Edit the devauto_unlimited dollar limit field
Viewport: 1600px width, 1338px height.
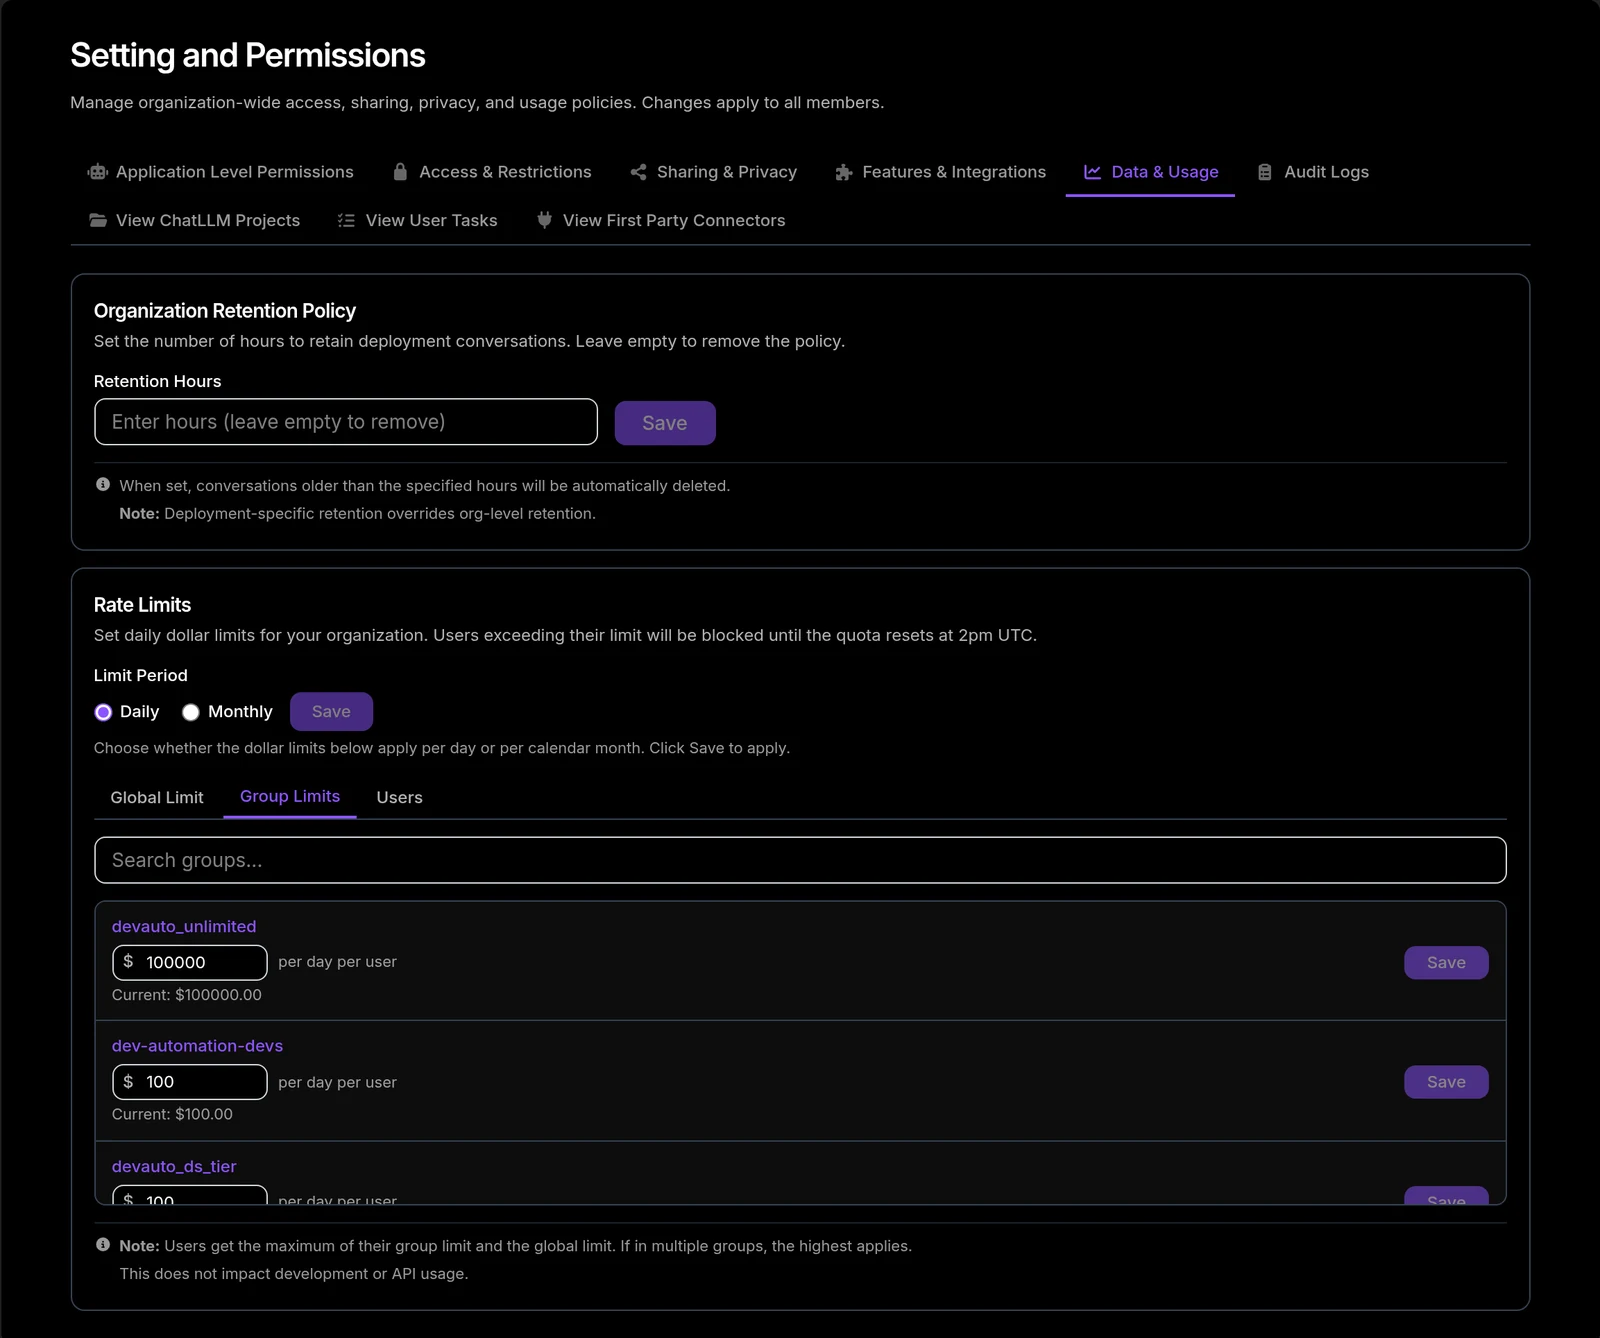point(190,962)
